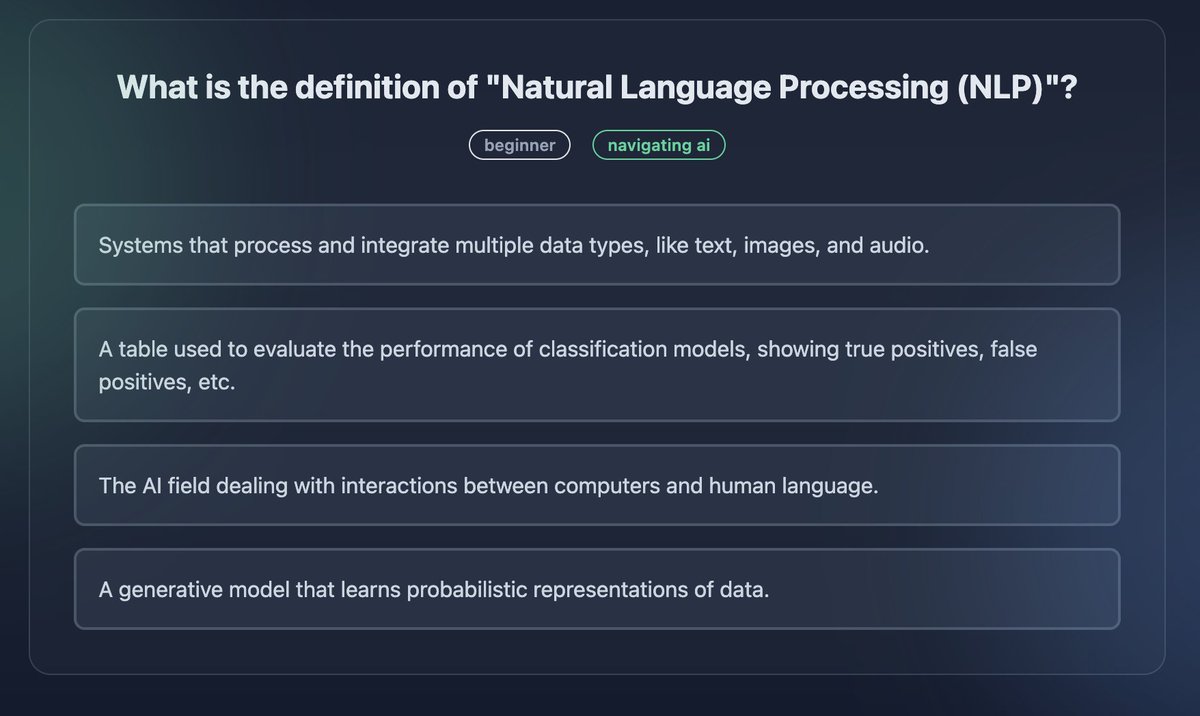This screenshot has height=716, width=1200.
Task: Click the navigating ai category tag
Action: click(659, 145)
